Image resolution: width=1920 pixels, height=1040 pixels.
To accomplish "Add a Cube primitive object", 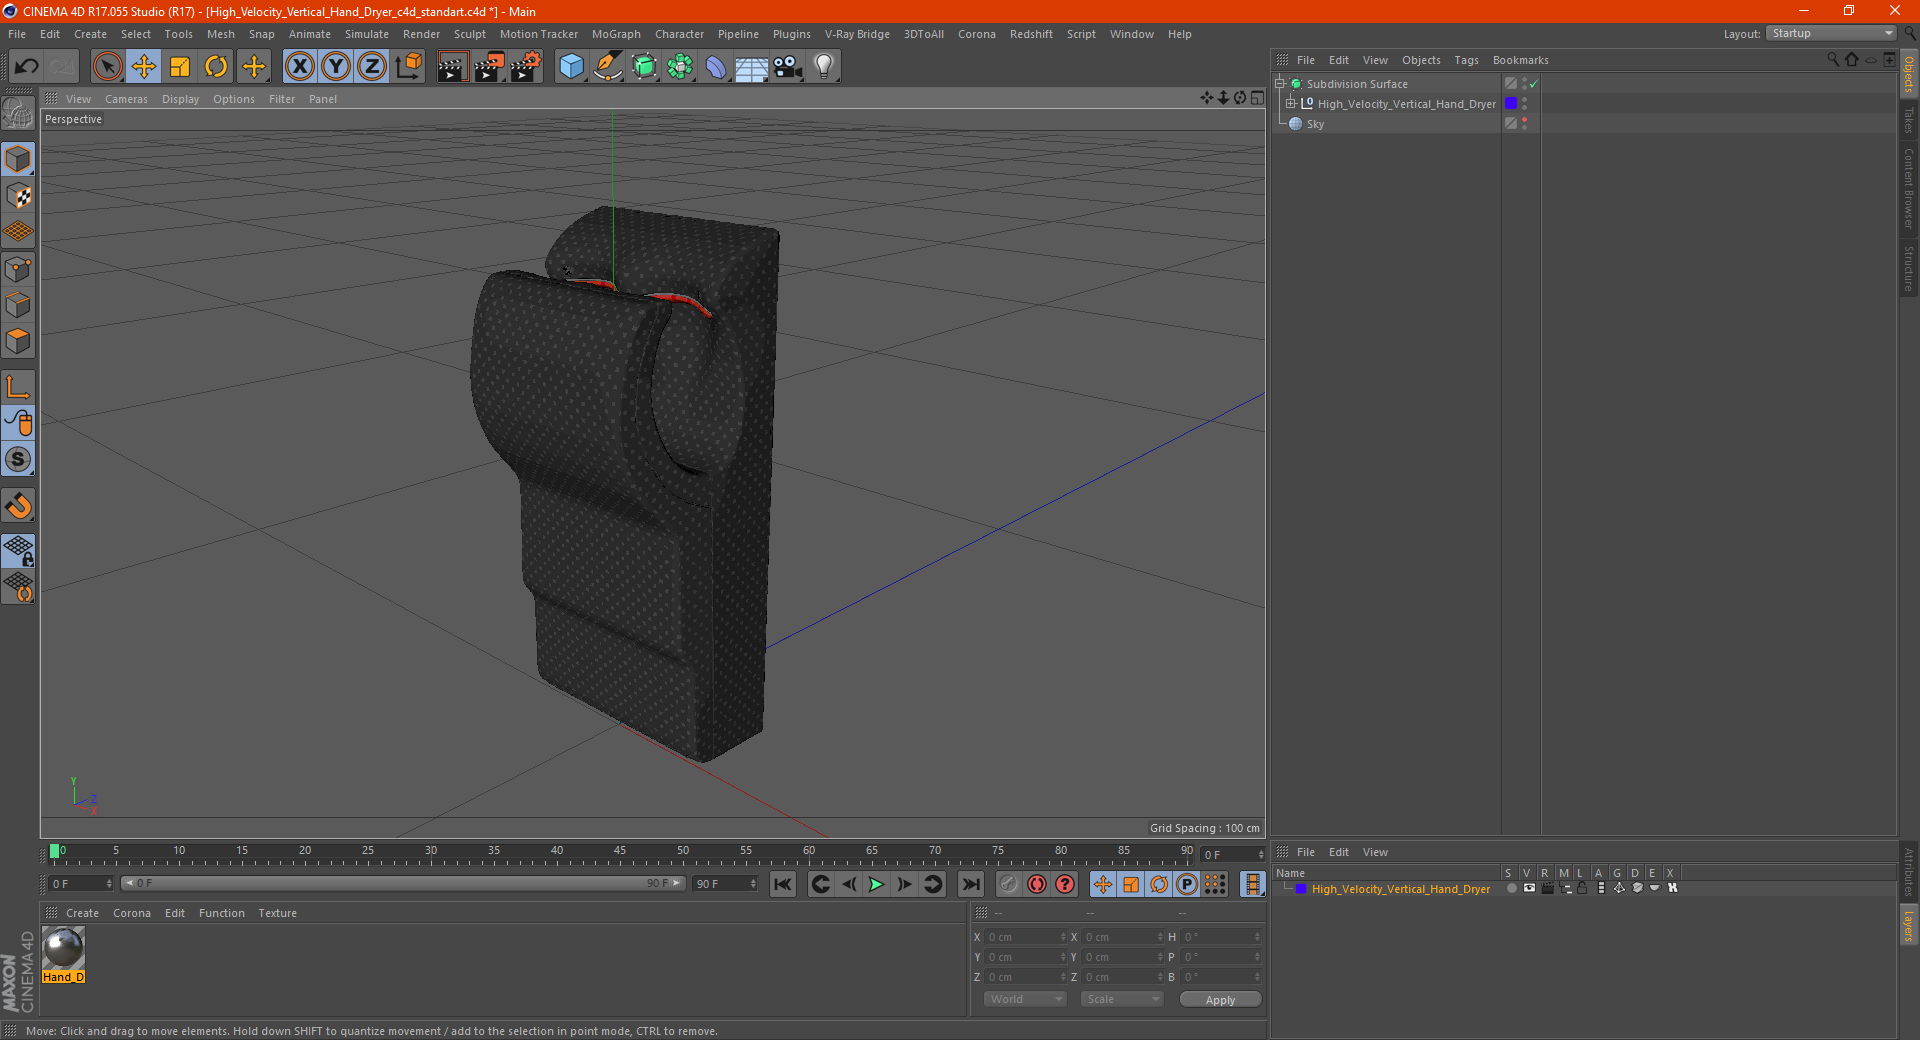I will pyautogui.click(x=571, y=67).
